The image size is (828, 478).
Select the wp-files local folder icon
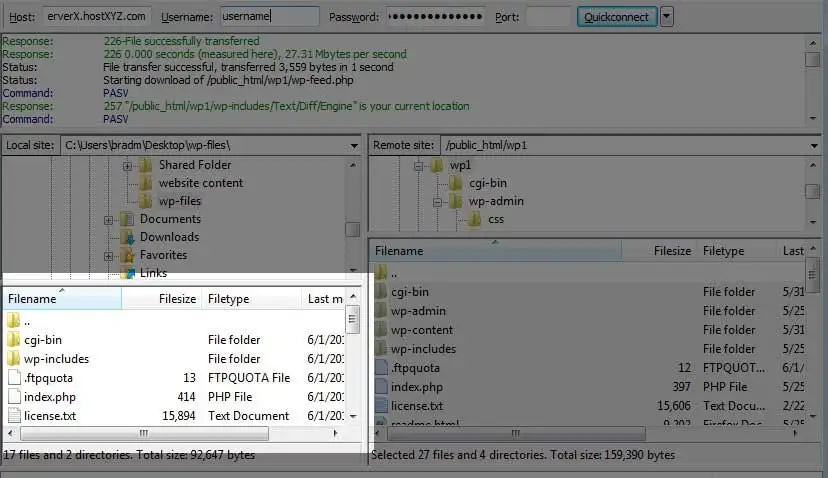tap(146, 201)
